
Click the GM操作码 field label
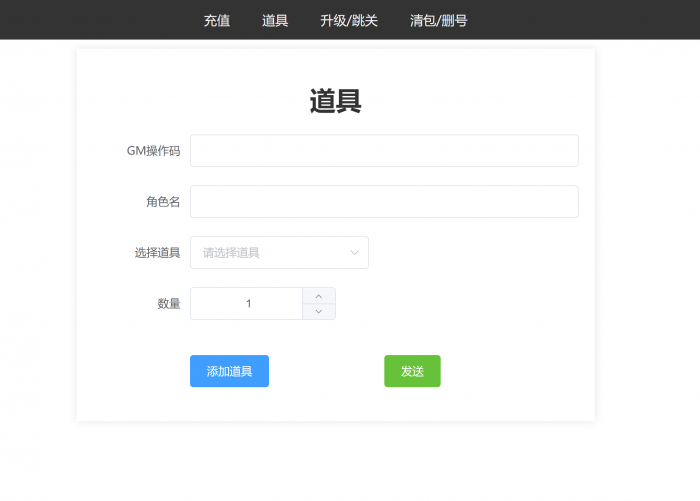coord(153,151)
